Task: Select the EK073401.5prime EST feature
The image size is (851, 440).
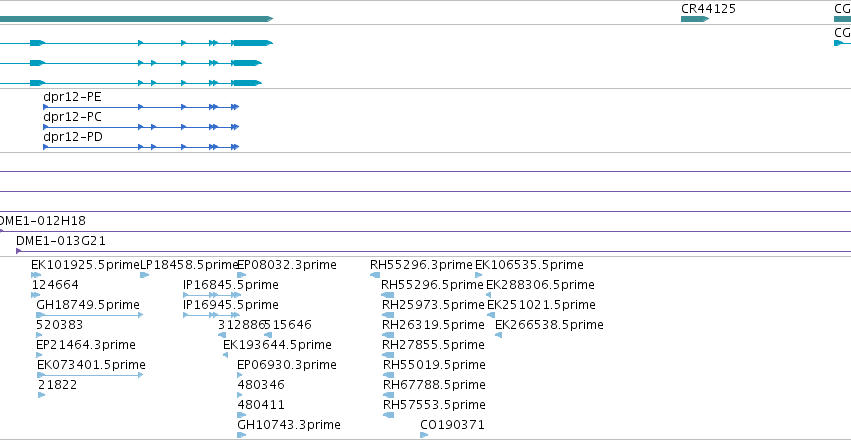Action: coord(90,375)
